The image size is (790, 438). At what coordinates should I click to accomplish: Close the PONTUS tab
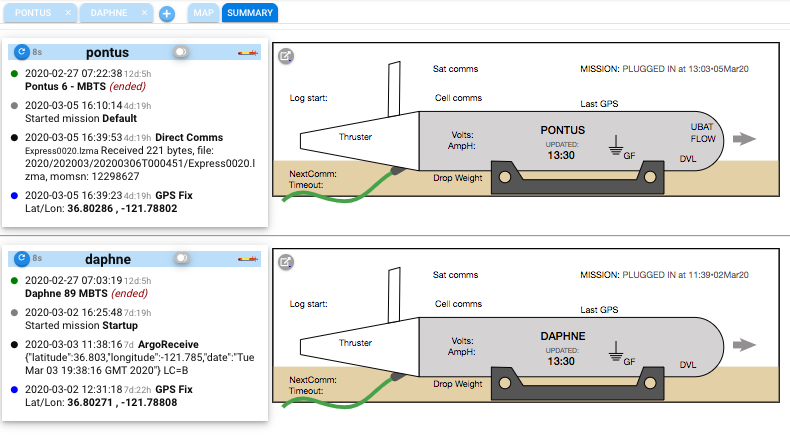coord(67,13)
